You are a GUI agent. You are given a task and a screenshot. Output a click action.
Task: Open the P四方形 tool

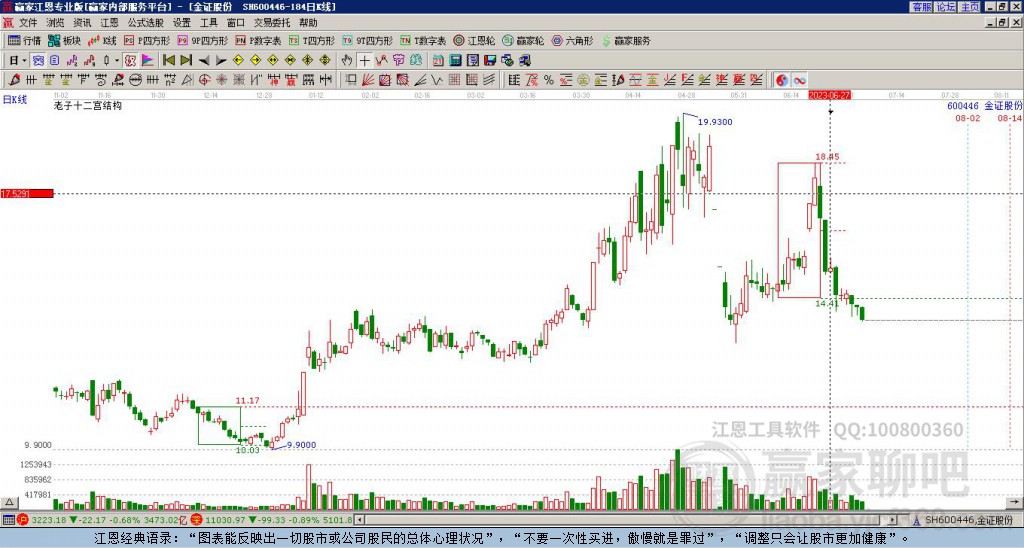coord(147,40)
